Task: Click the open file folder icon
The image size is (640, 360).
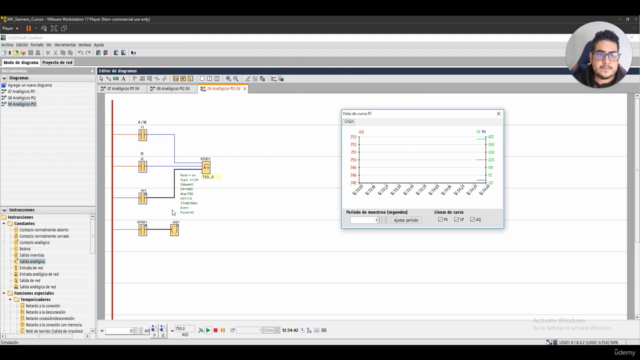Action: pos(16,53)
